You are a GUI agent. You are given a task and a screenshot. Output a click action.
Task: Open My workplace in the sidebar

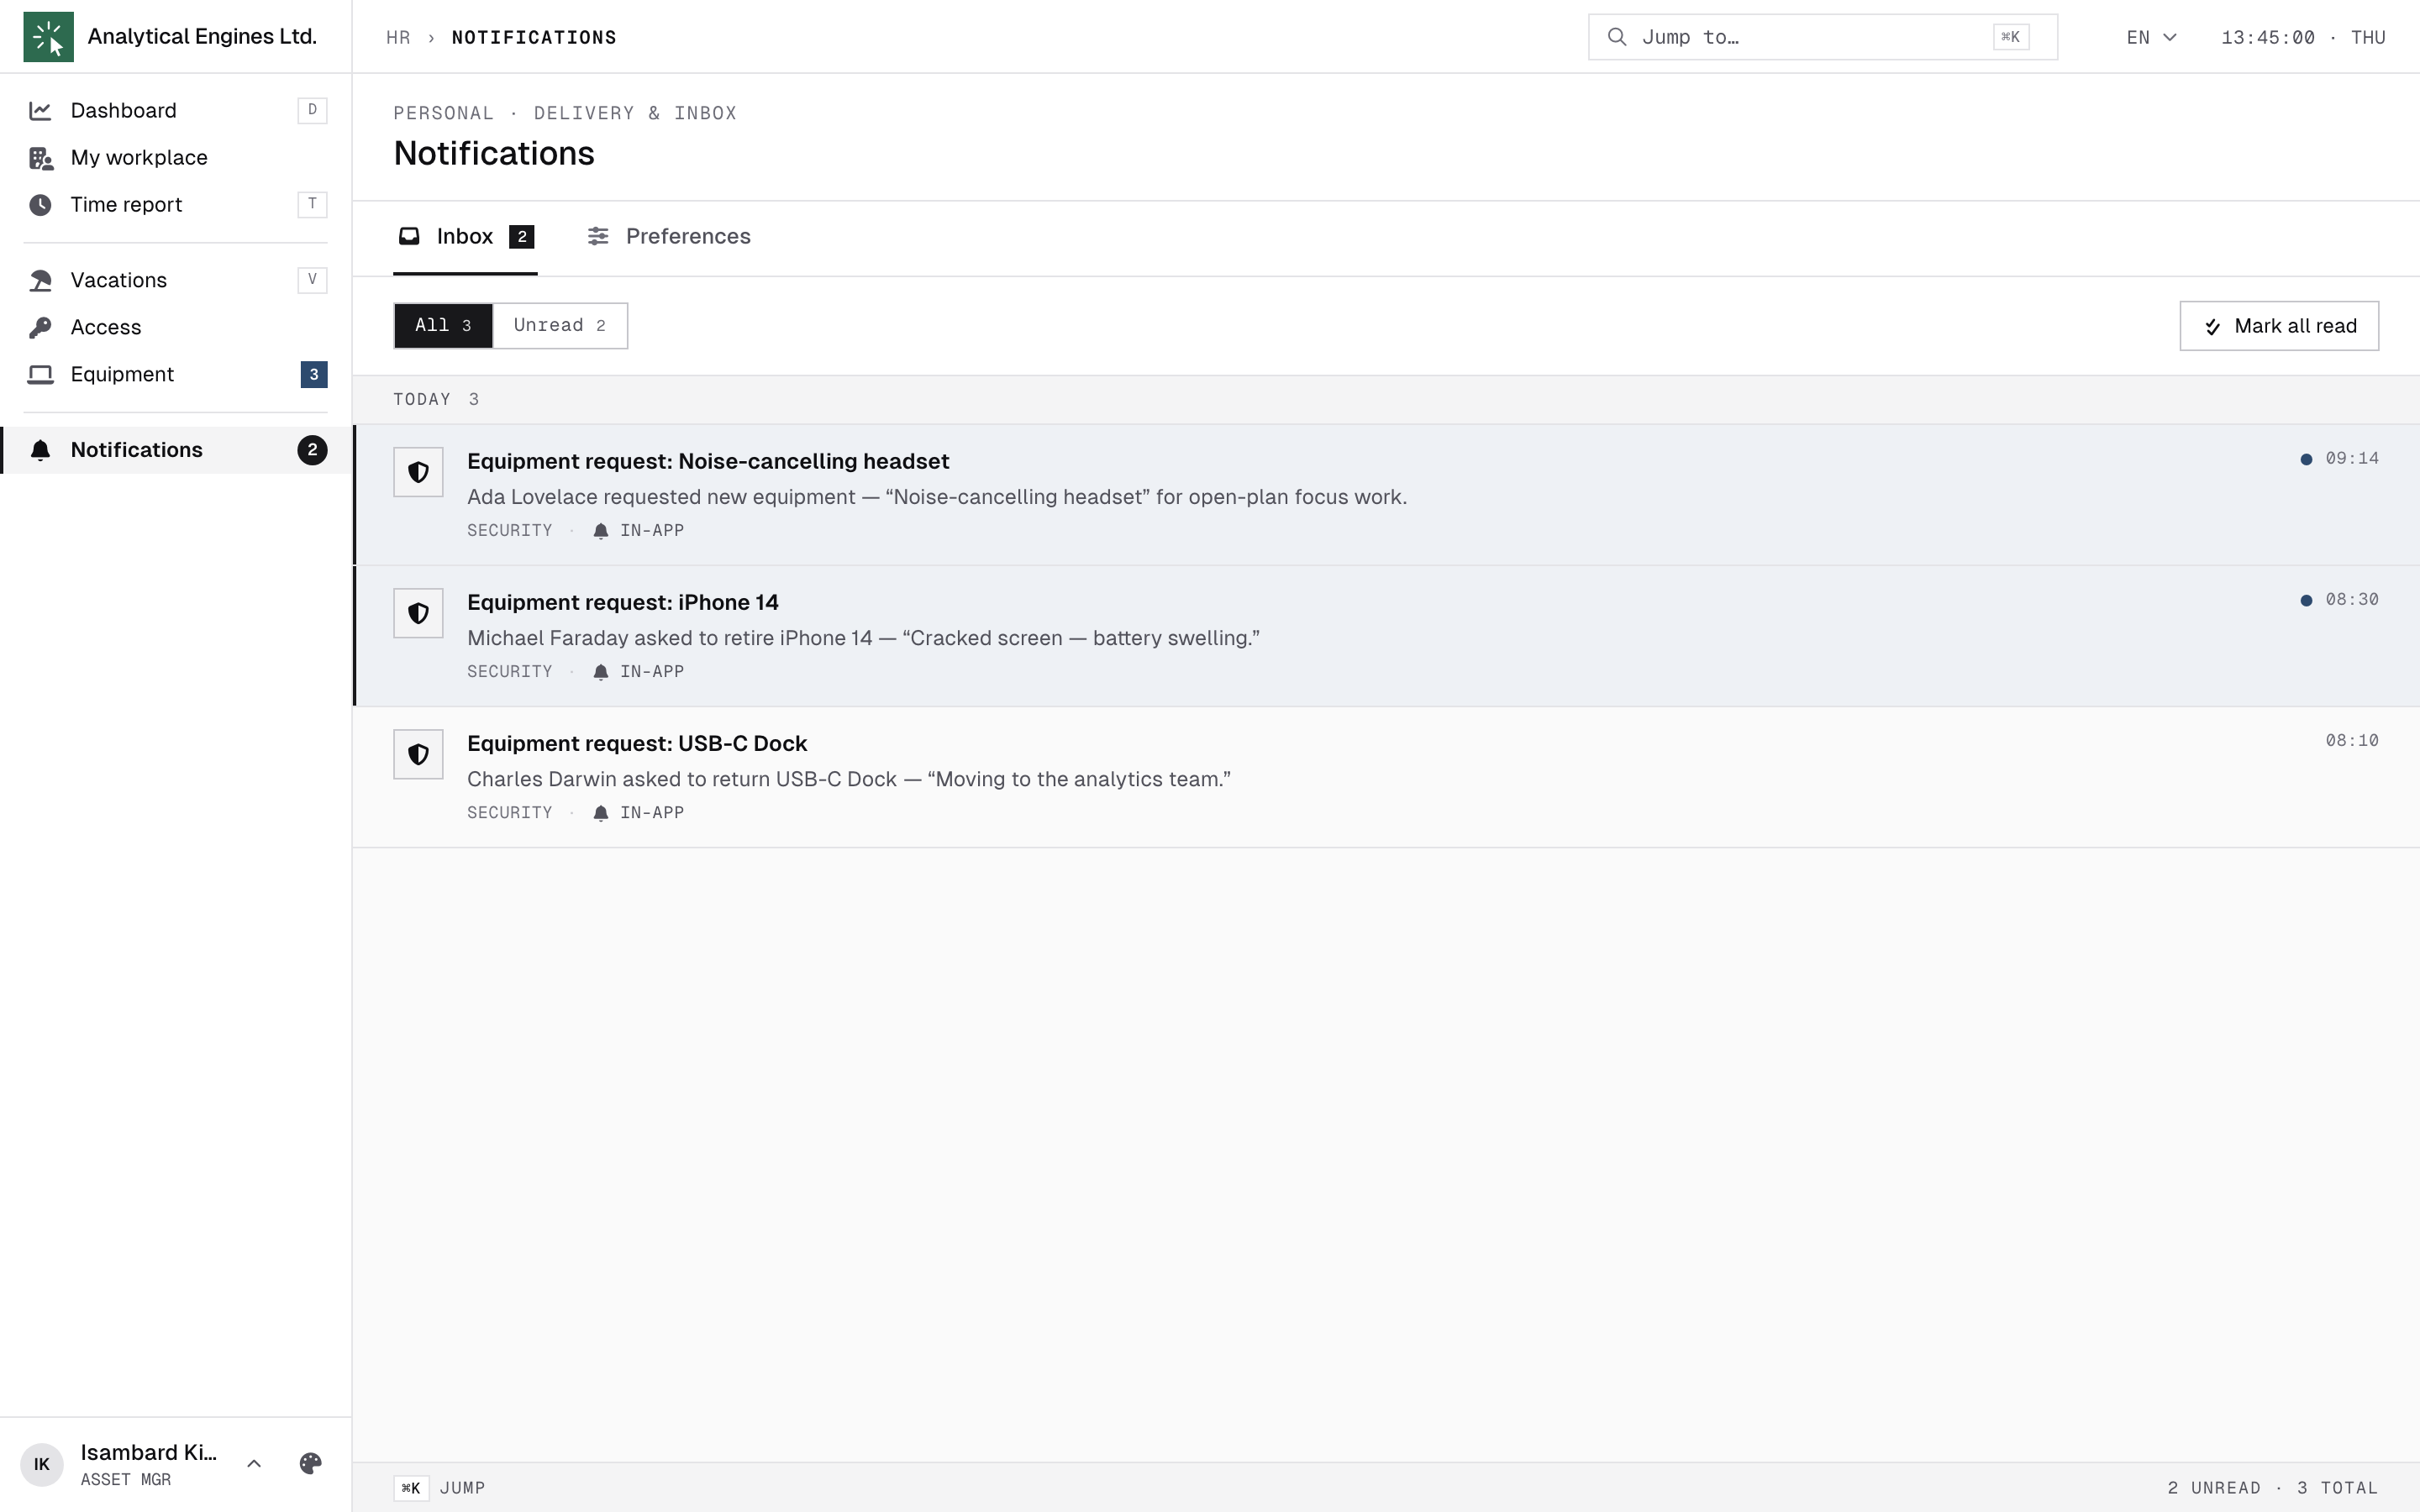176,158
